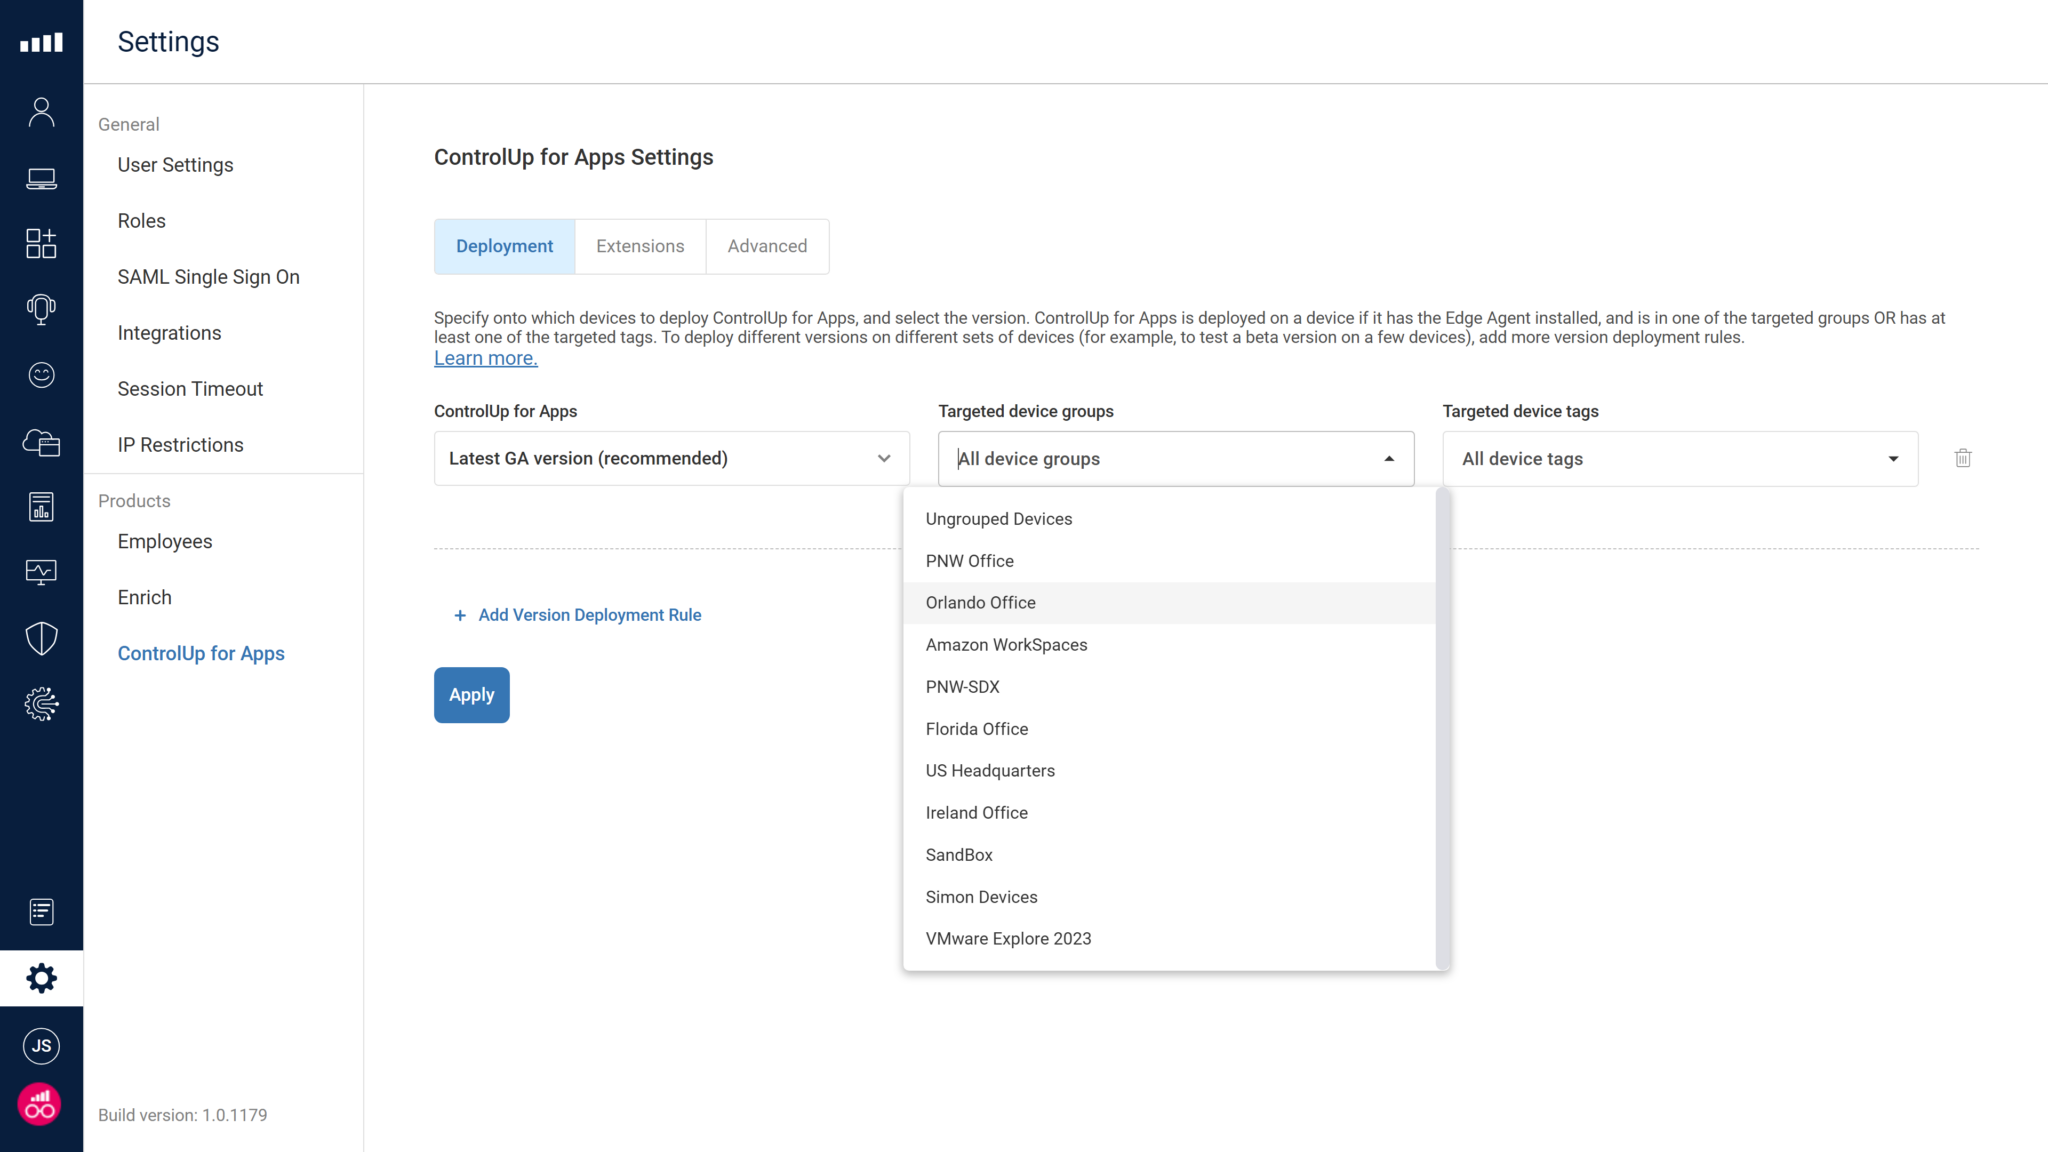Viewport: 2048px width, 1152px height.
Task: Click the delete rule trash icon
Action: pos(1962,457)
